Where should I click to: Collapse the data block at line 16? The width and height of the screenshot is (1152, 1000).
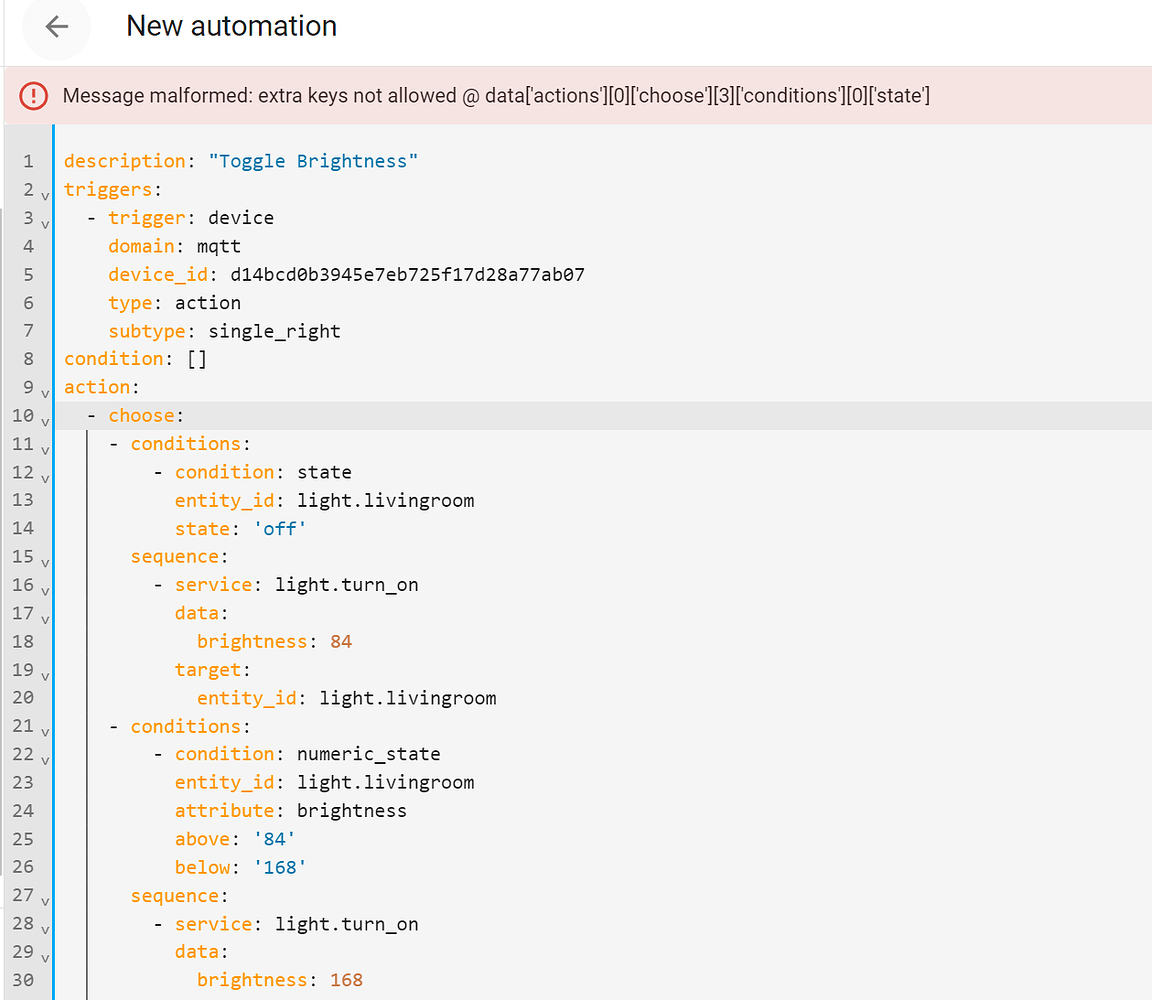44,590
